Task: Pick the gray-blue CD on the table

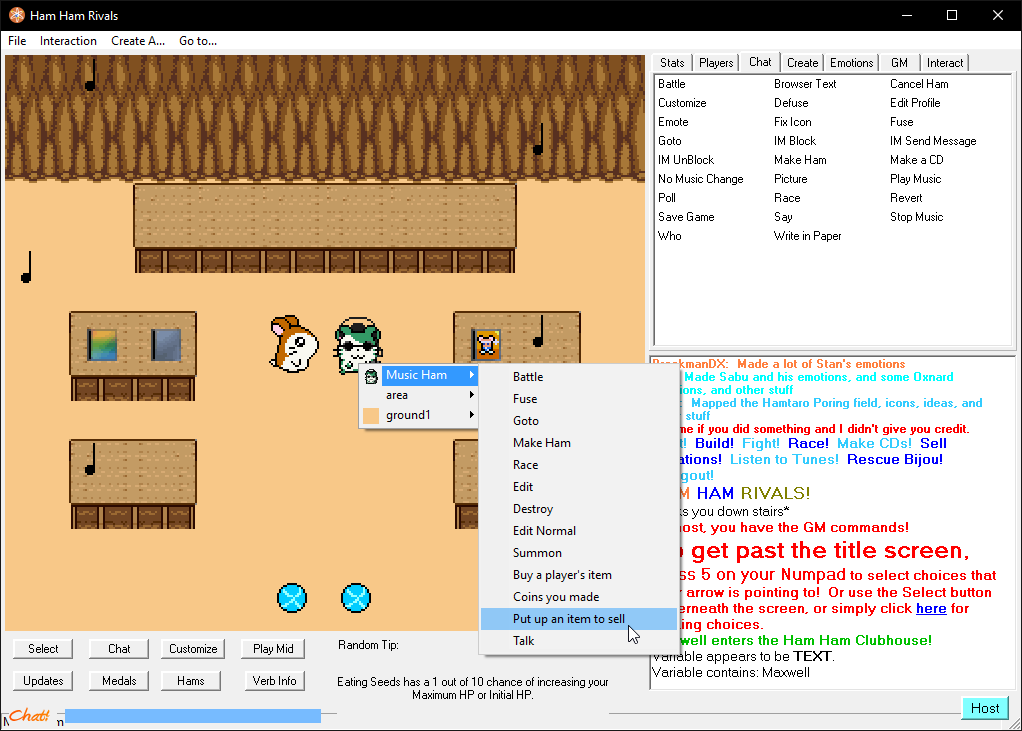Action: coord(166,345)
